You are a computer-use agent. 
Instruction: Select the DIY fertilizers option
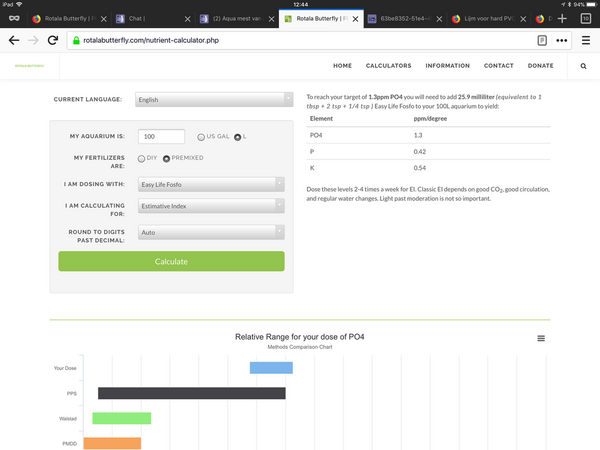click(141, 158)
